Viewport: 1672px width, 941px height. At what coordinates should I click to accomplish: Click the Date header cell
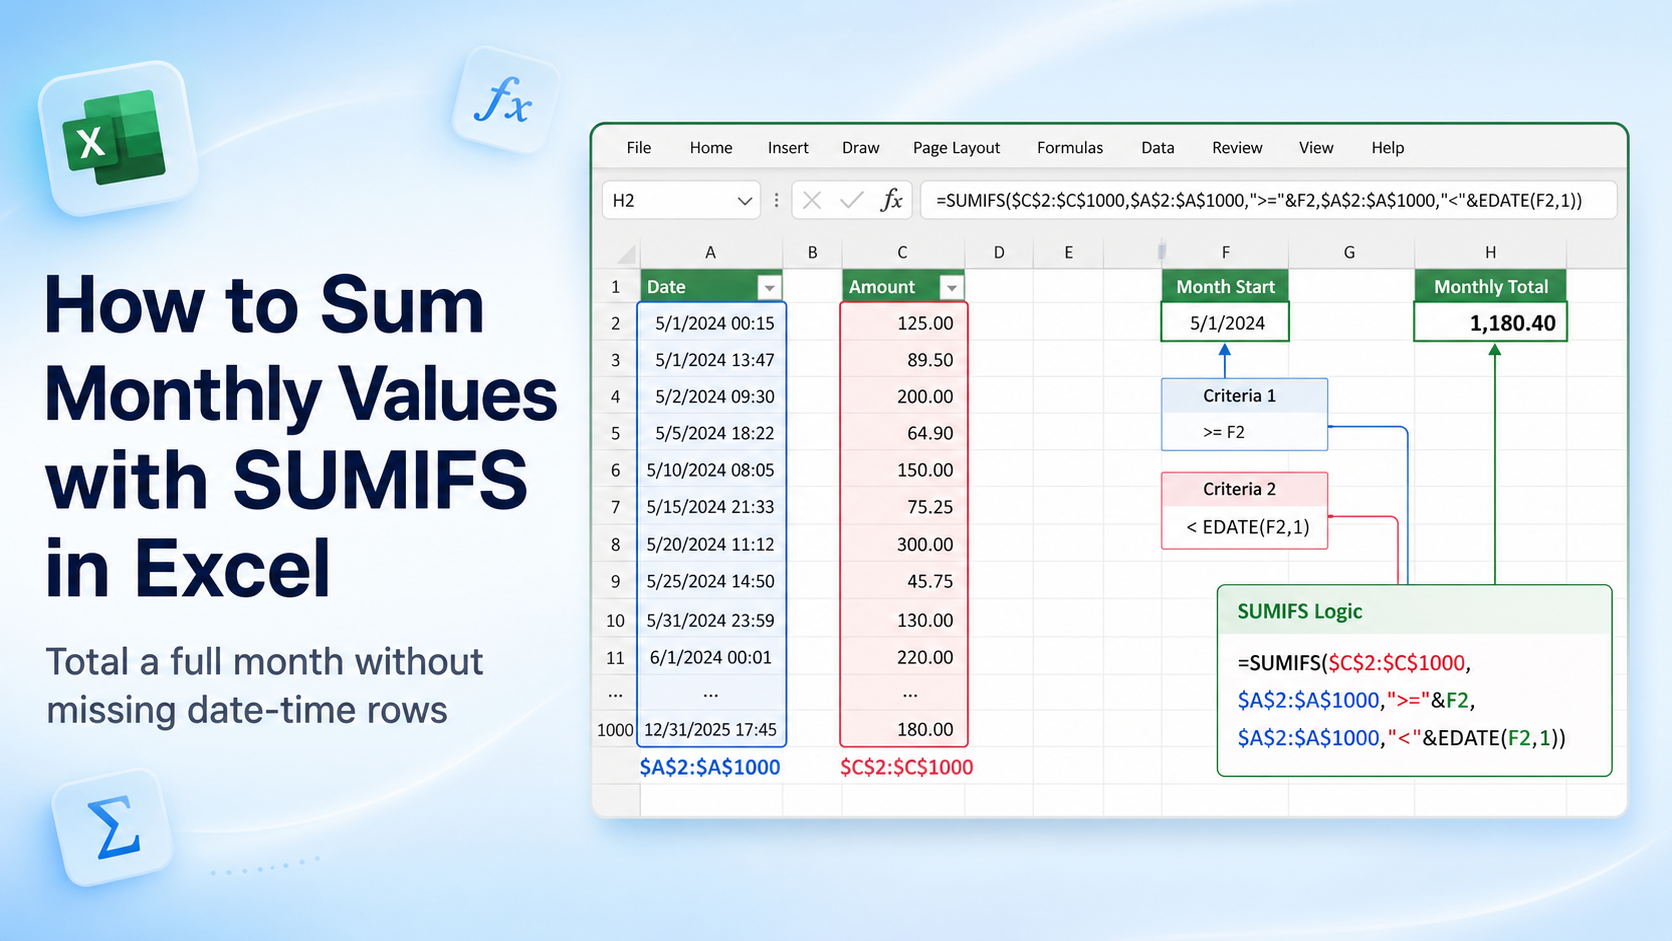(711, 287)
